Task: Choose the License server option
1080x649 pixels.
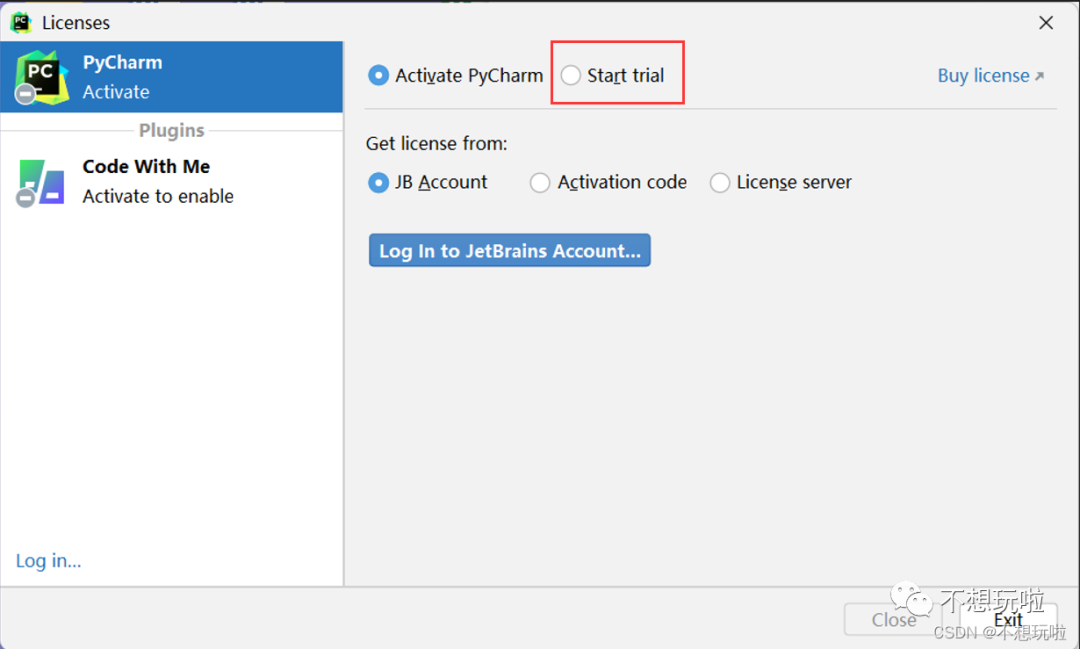Action: tap(720, 183)
